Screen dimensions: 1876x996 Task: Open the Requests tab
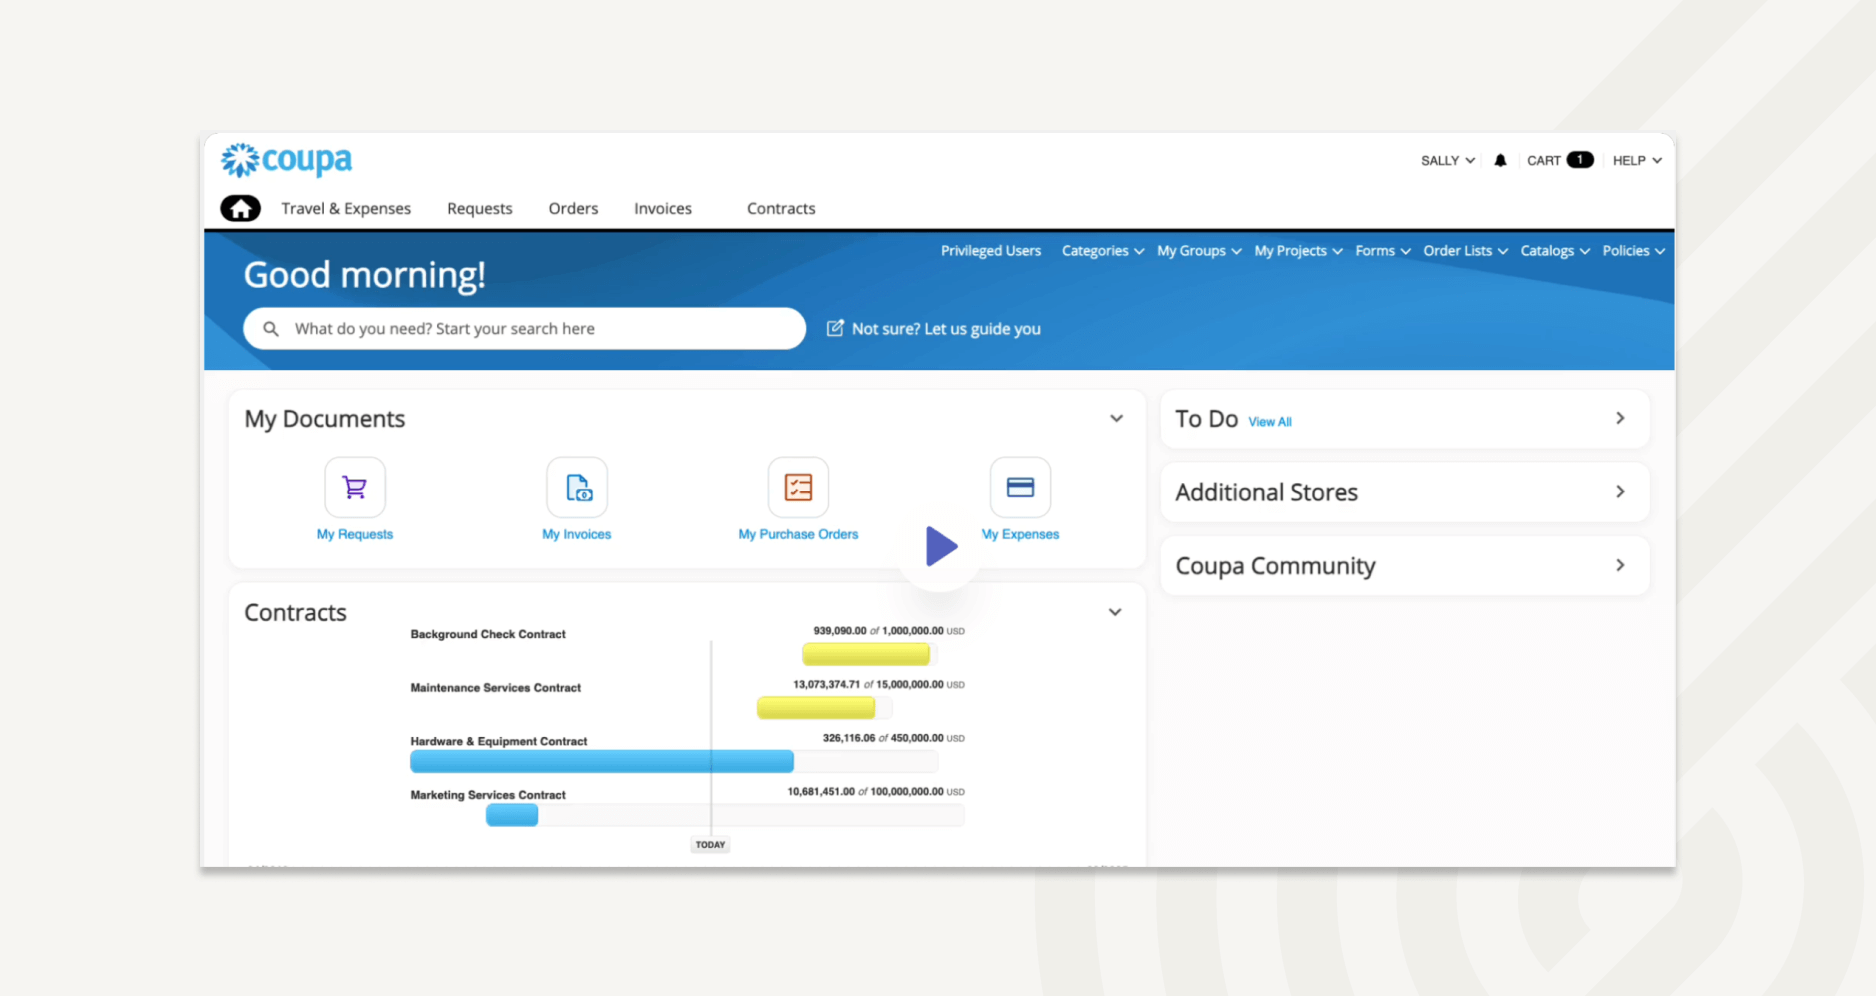480,208
